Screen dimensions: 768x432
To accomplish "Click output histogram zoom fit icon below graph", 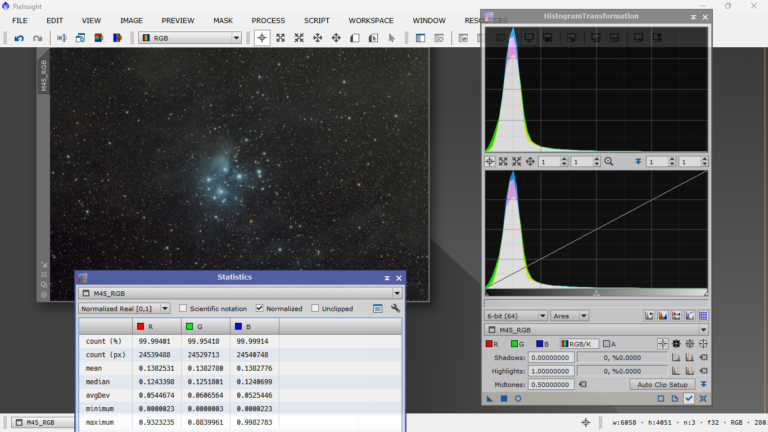I will click(503, 162).
